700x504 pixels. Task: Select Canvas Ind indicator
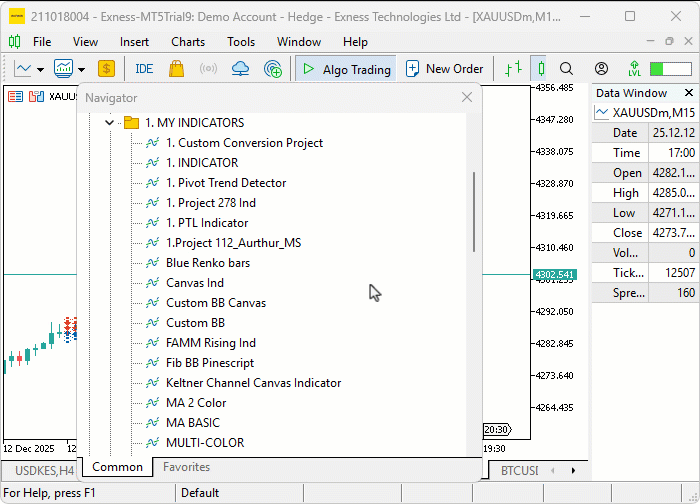pyautogui.click(x=195, y=283)
